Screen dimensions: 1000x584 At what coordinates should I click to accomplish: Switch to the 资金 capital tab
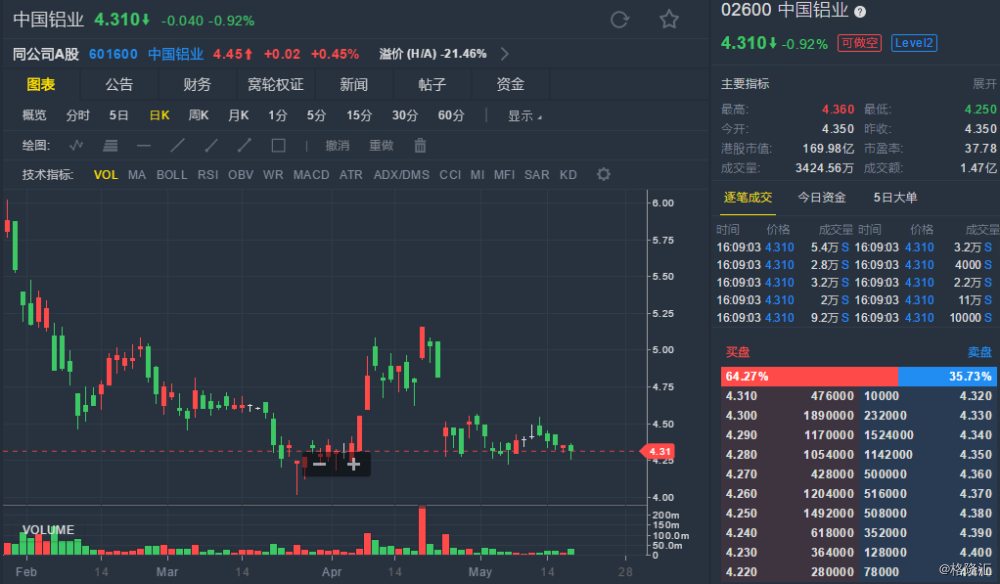click(510, 84)
